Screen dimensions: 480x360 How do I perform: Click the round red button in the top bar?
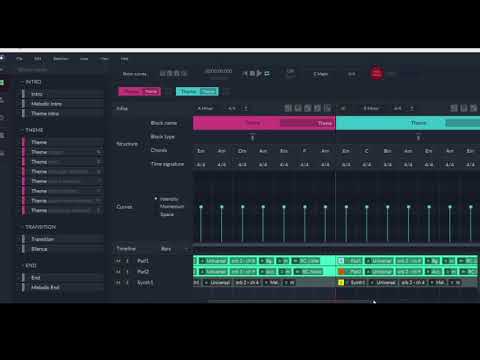(x=376, y=73)
